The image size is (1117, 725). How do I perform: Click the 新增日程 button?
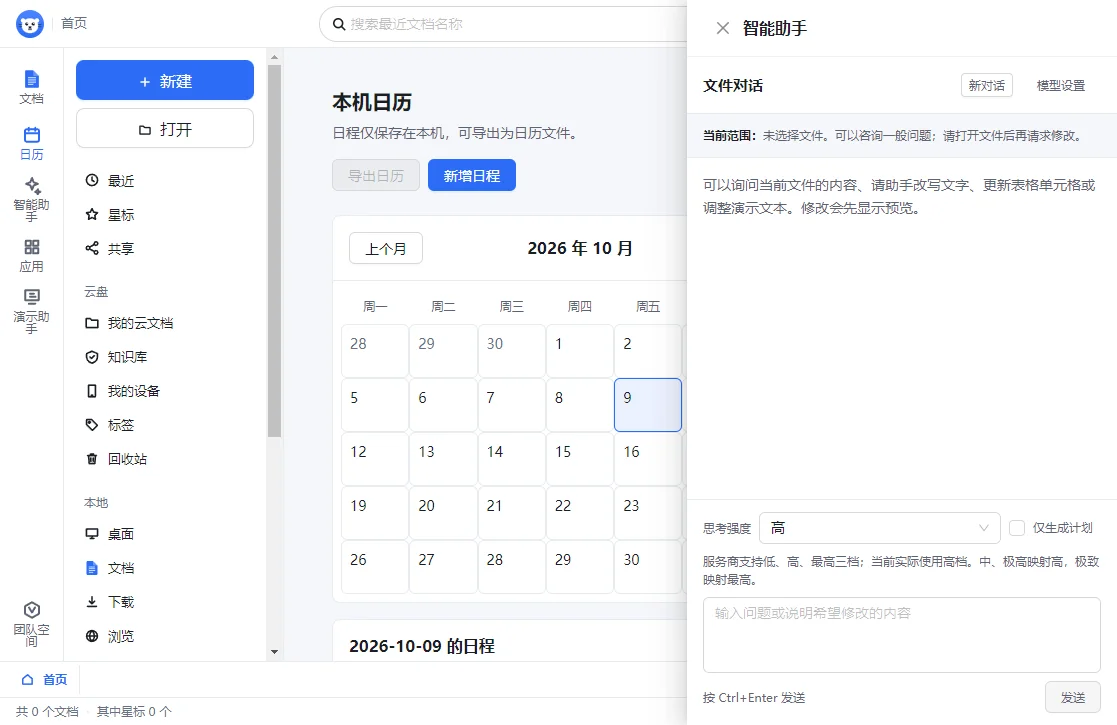[472, 175]
